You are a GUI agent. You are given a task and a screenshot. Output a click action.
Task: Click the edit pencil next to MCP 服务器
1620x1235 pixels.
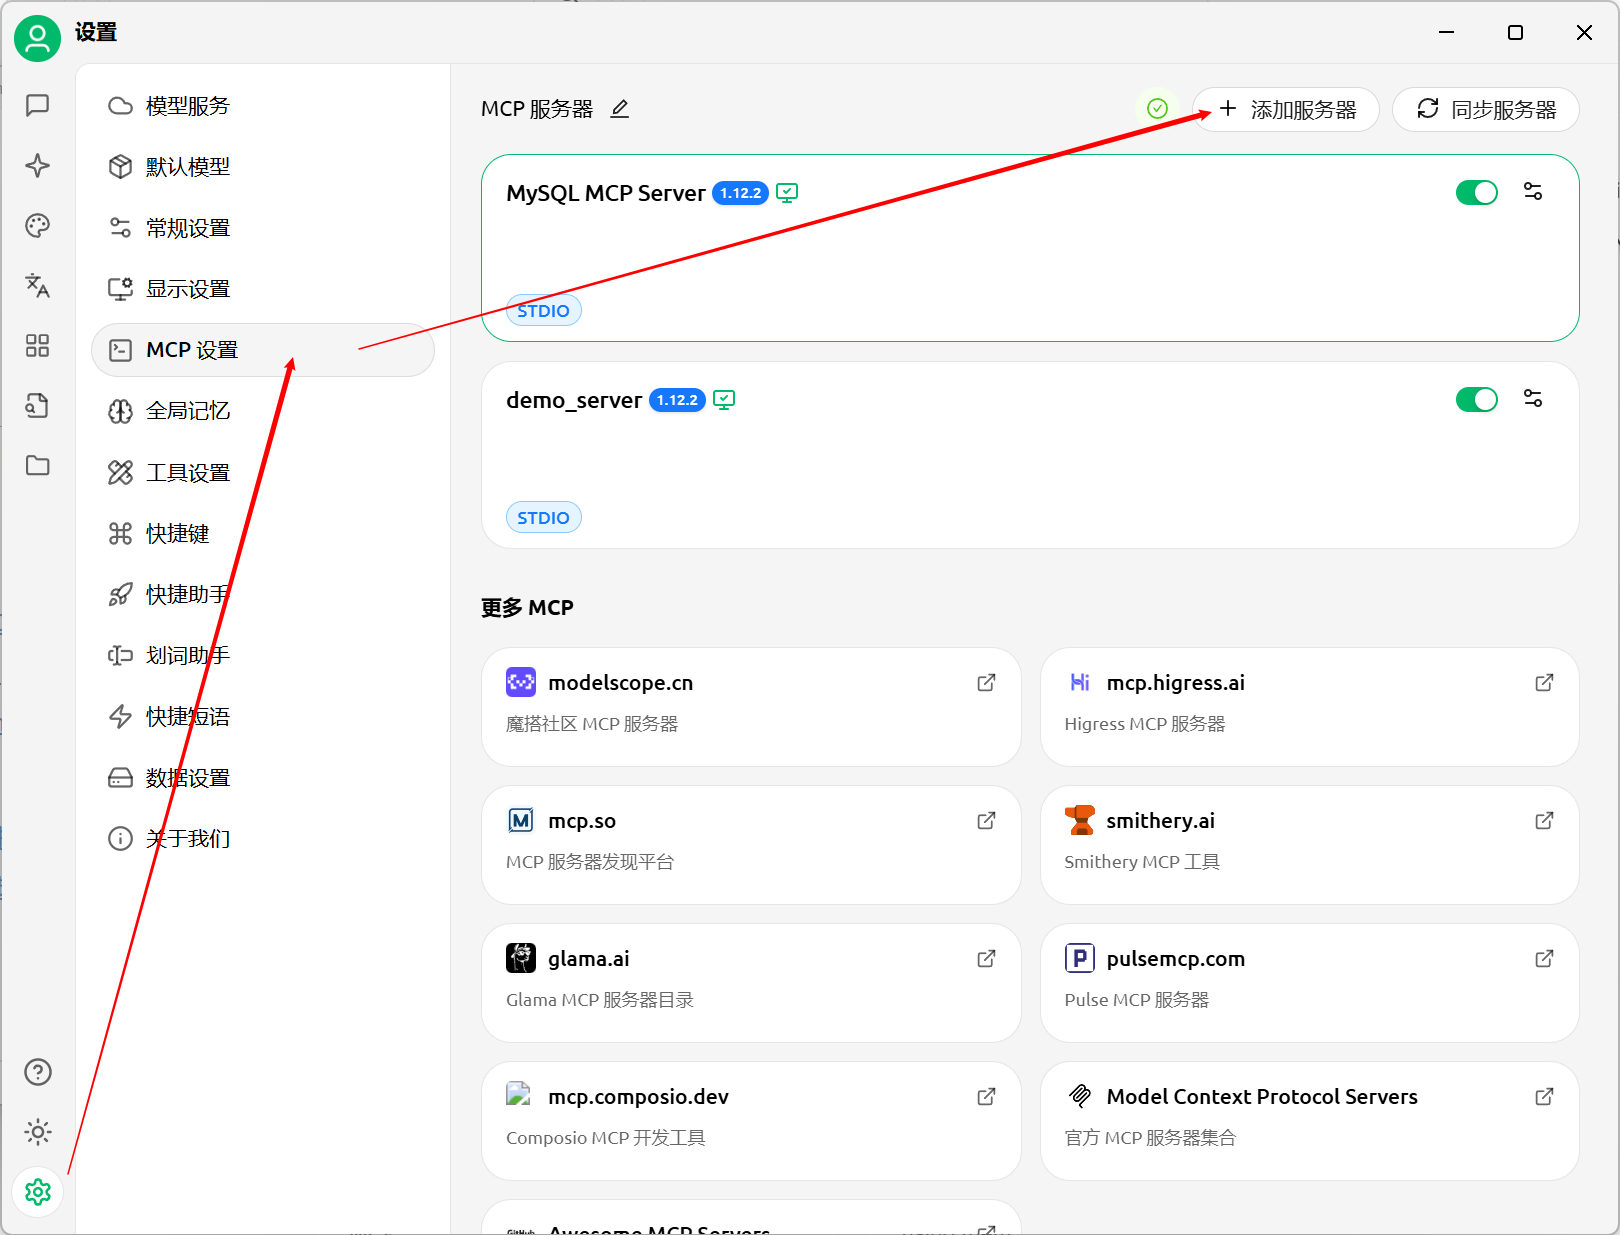click(x=620, y=109)
